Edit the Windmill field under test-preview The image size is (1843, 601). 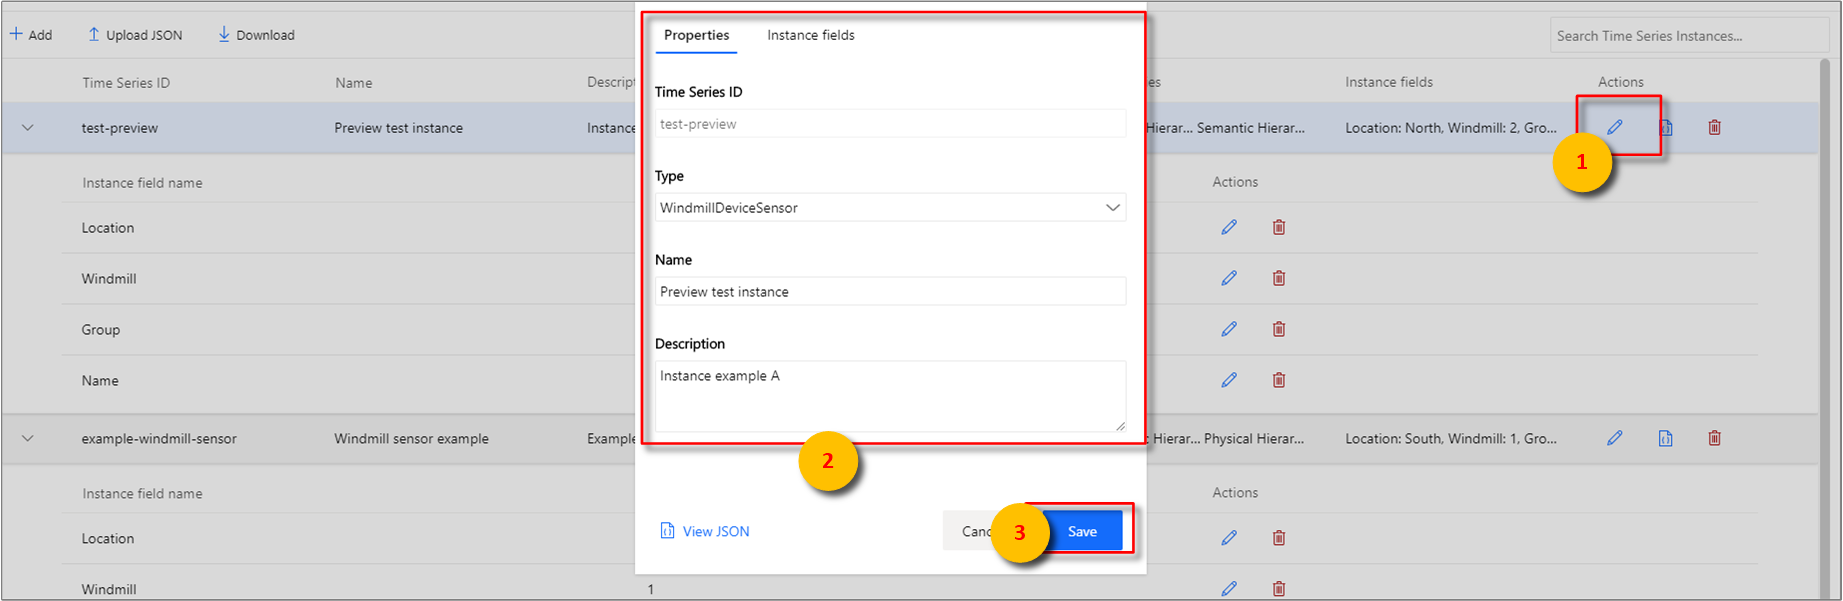(1229, 278)
